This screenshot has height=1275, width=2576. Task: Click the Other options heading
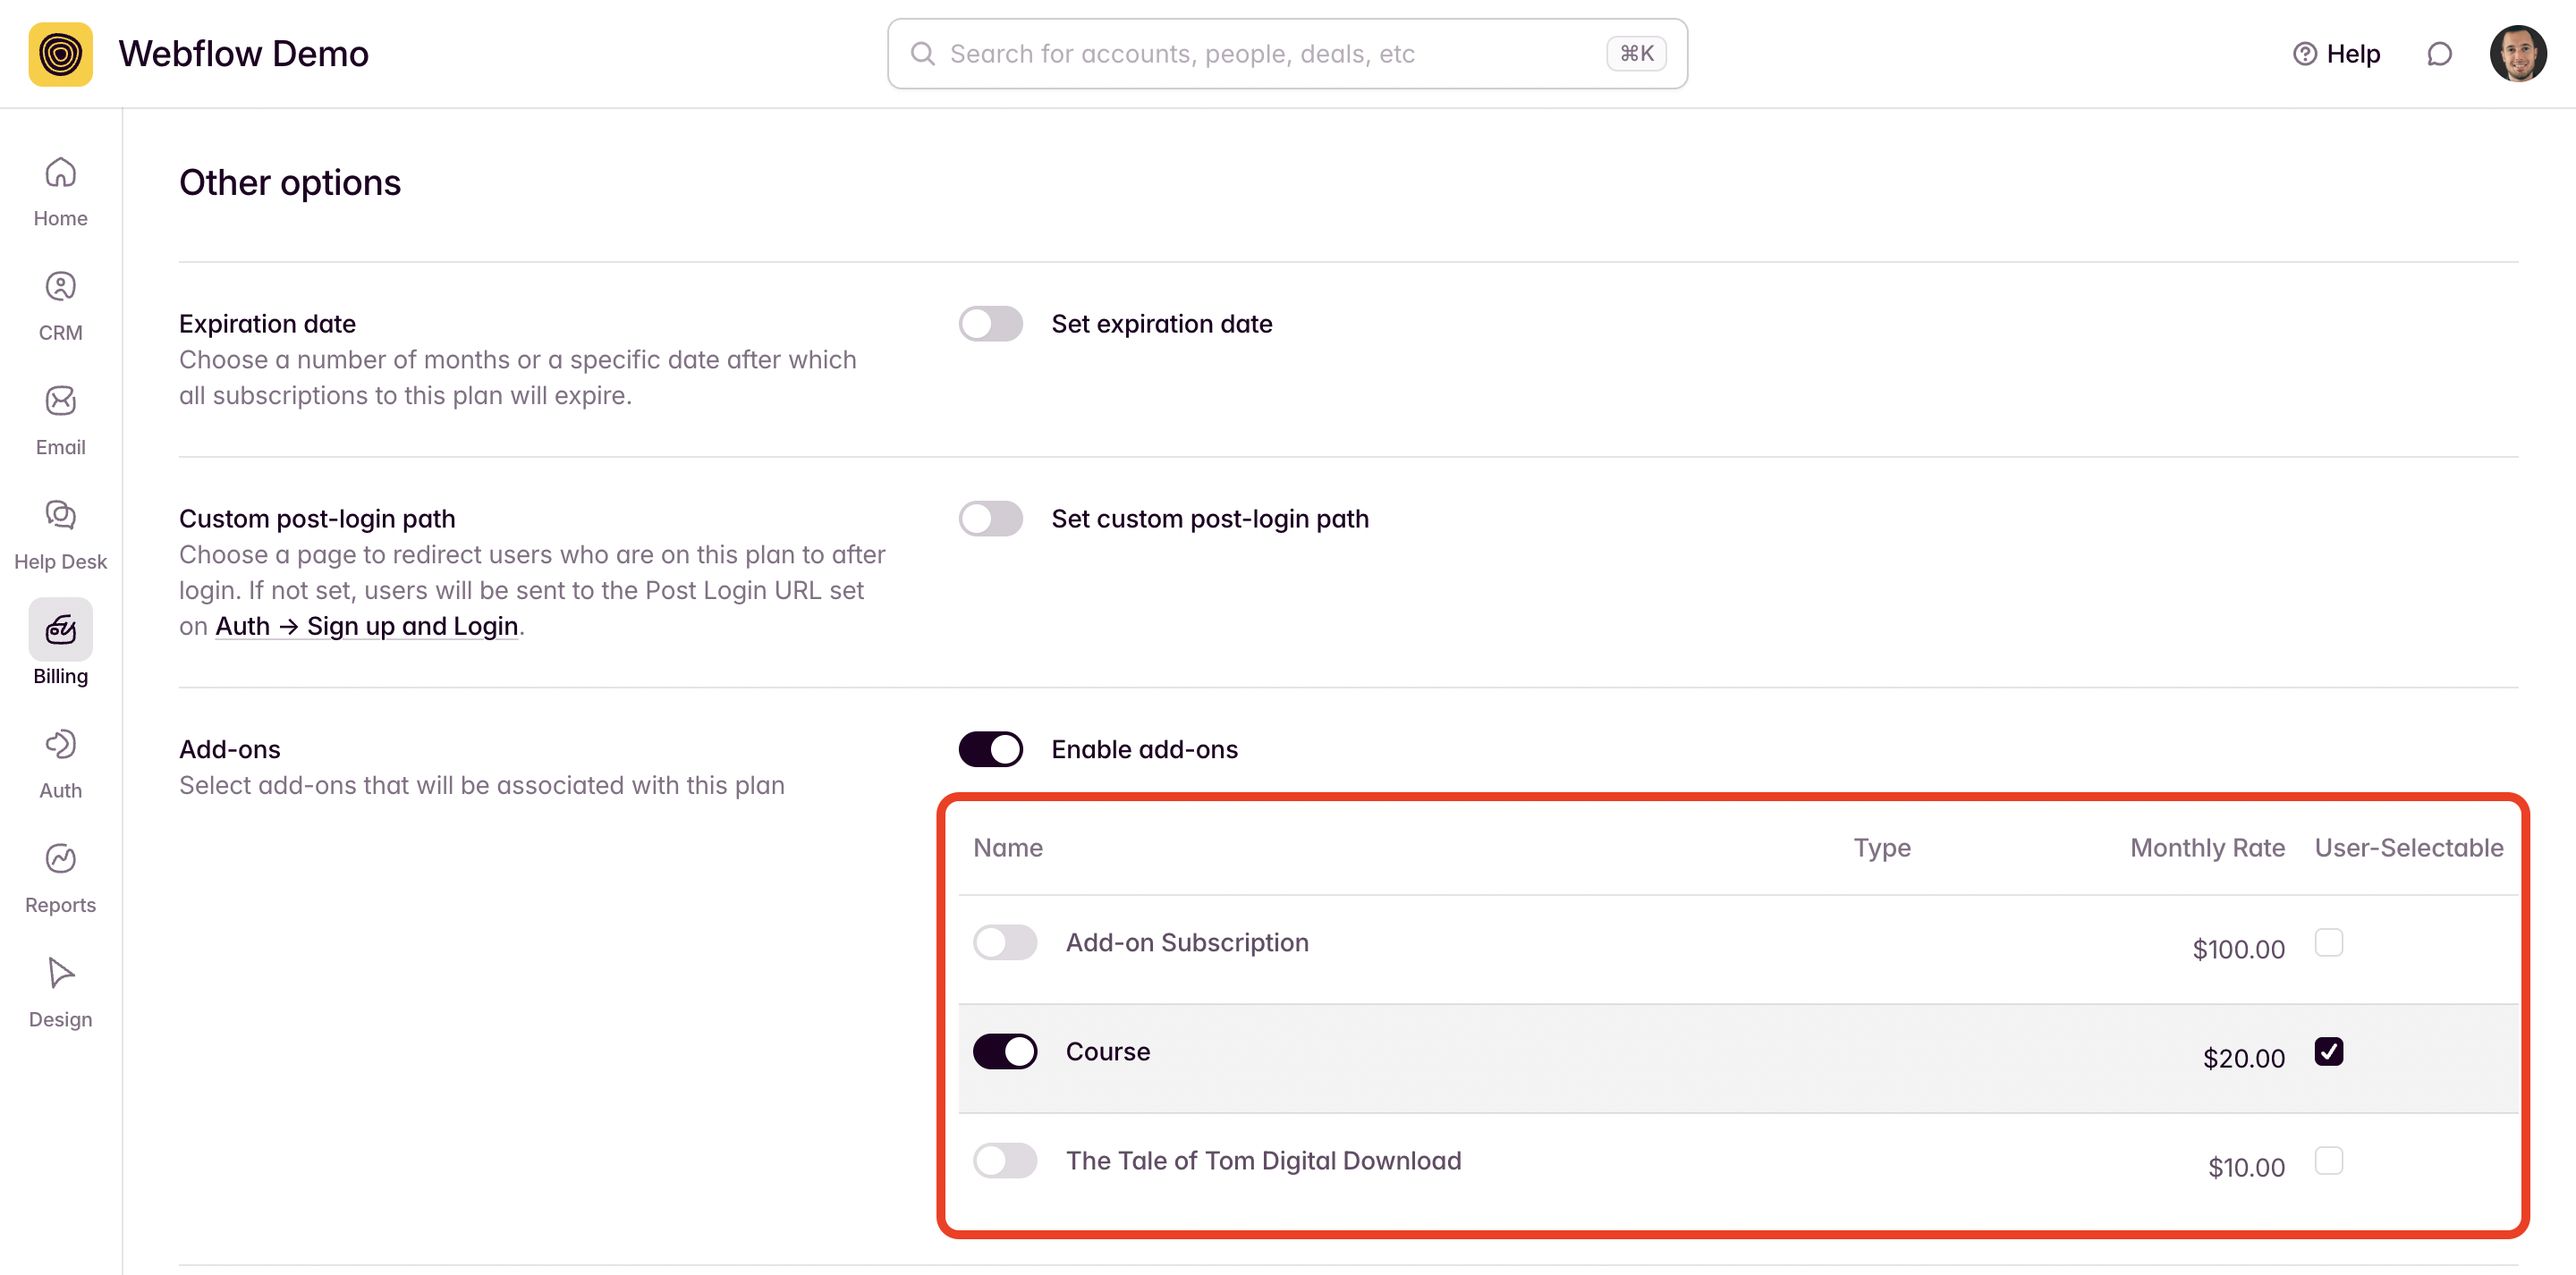[x=290, y=183]
